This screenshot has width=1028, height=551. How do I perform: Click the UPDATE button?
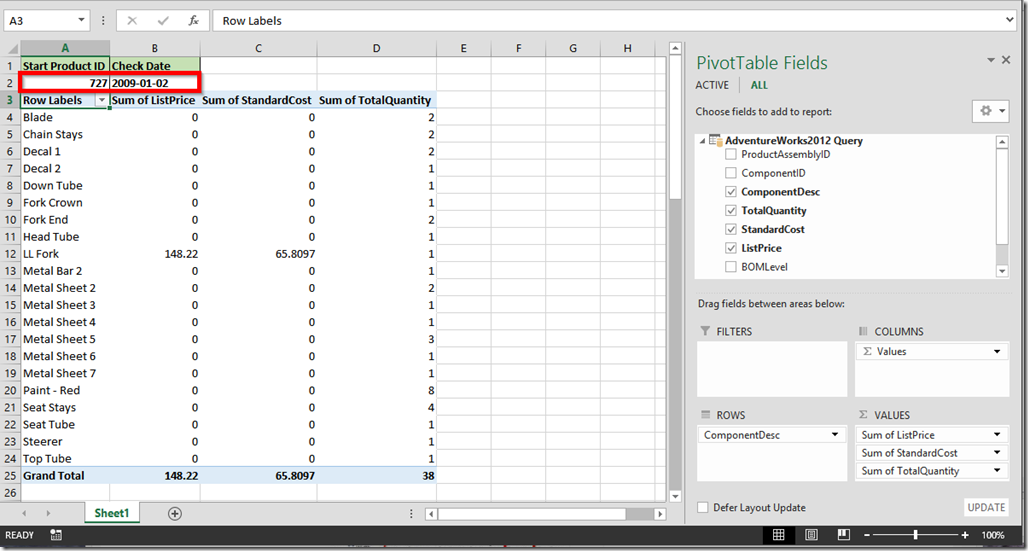(x=986, y=507)
